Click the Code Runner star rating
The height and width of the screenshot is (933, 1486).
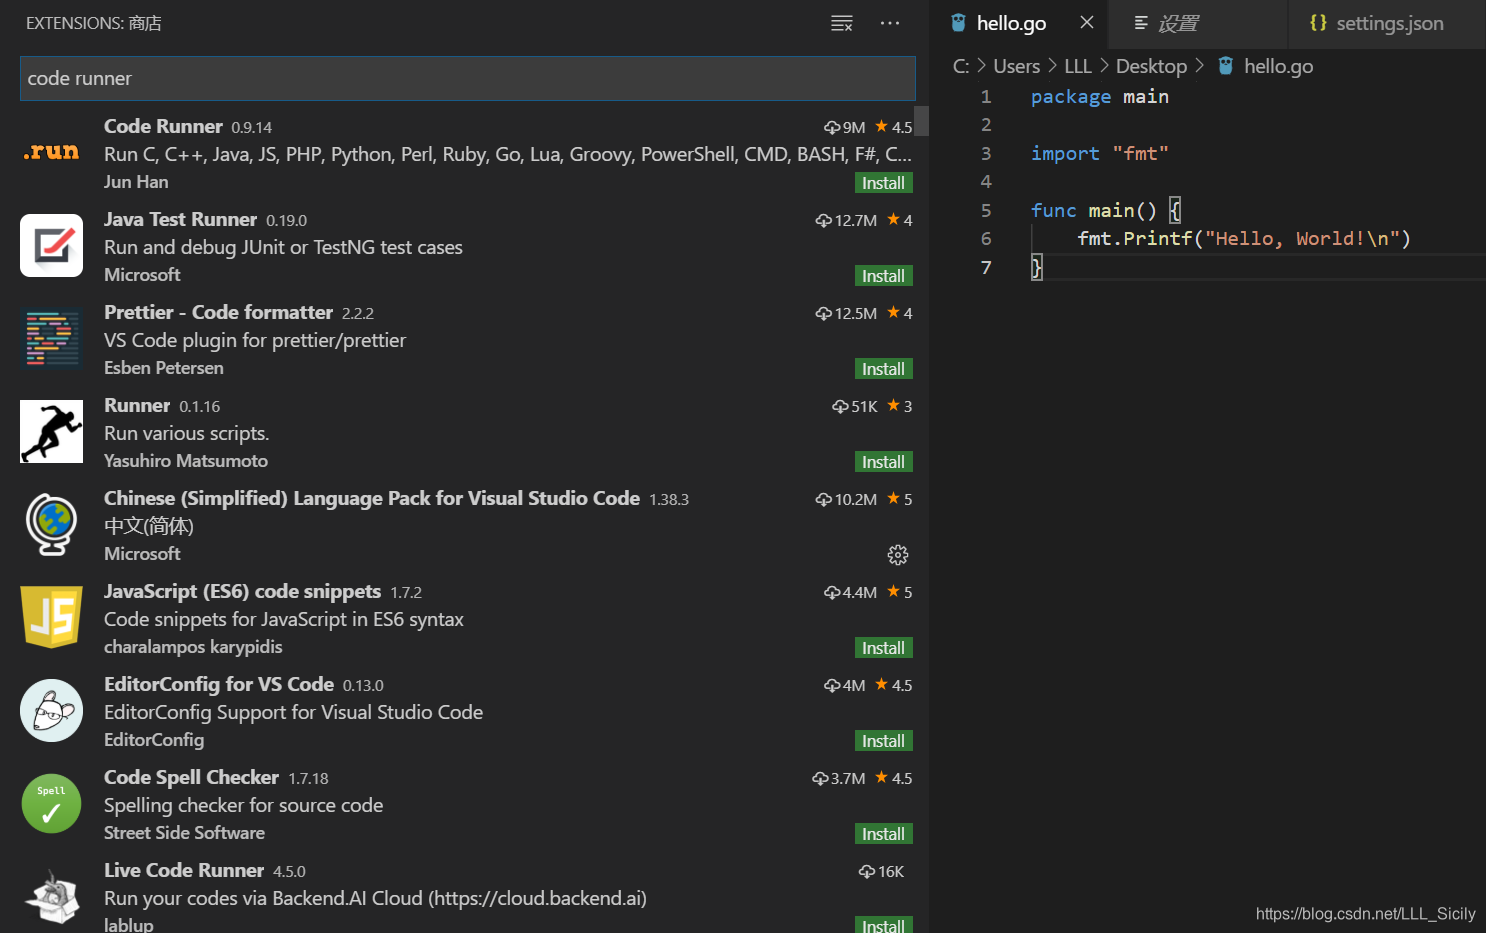tap(894, 127)
